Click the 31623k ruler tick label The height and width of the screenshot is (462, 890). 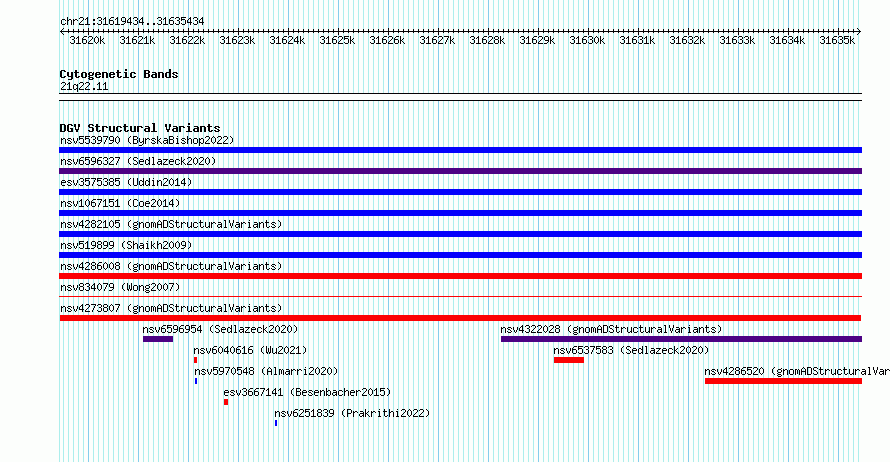pyautogui.click(x=237, y=41)
